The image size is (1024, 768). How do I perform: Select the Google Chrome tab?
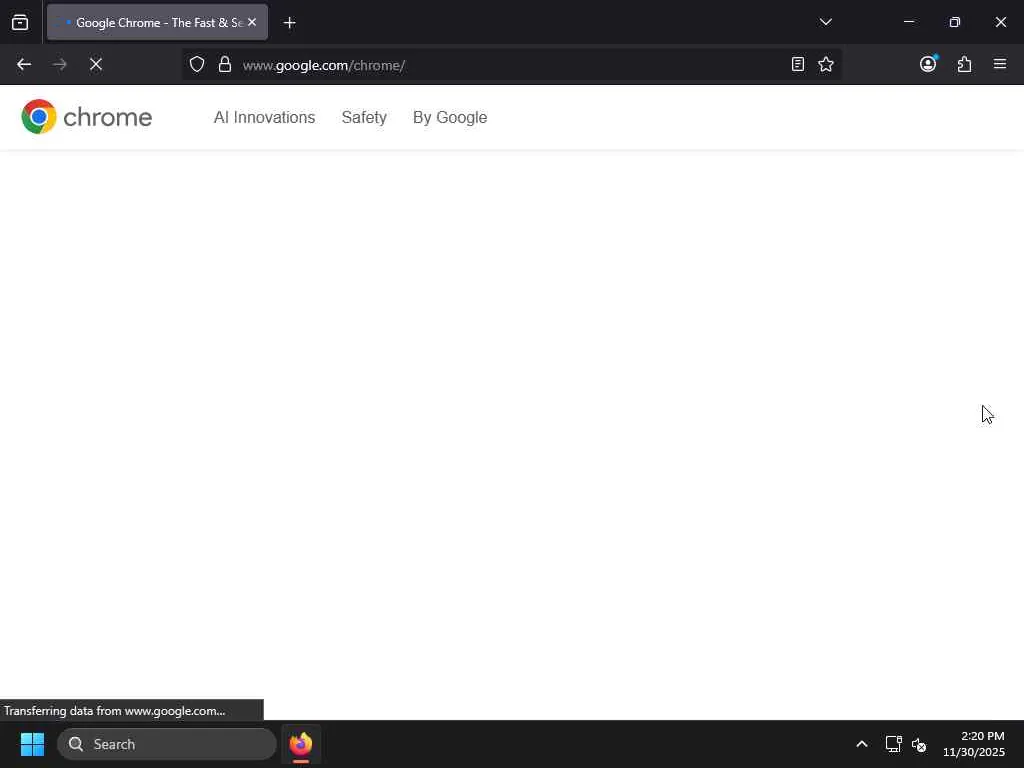[157, 22]
